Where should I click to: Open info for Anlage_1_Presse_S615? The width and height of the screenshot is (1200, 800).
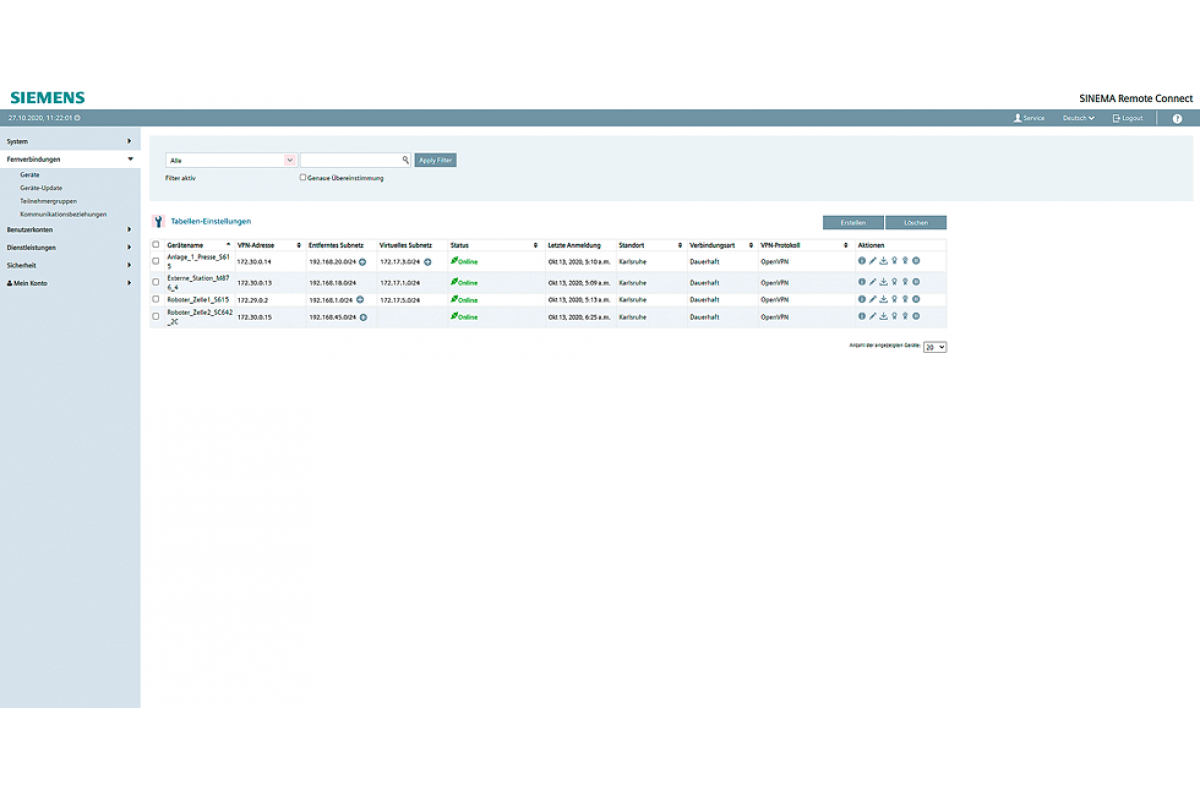[861, 261]
